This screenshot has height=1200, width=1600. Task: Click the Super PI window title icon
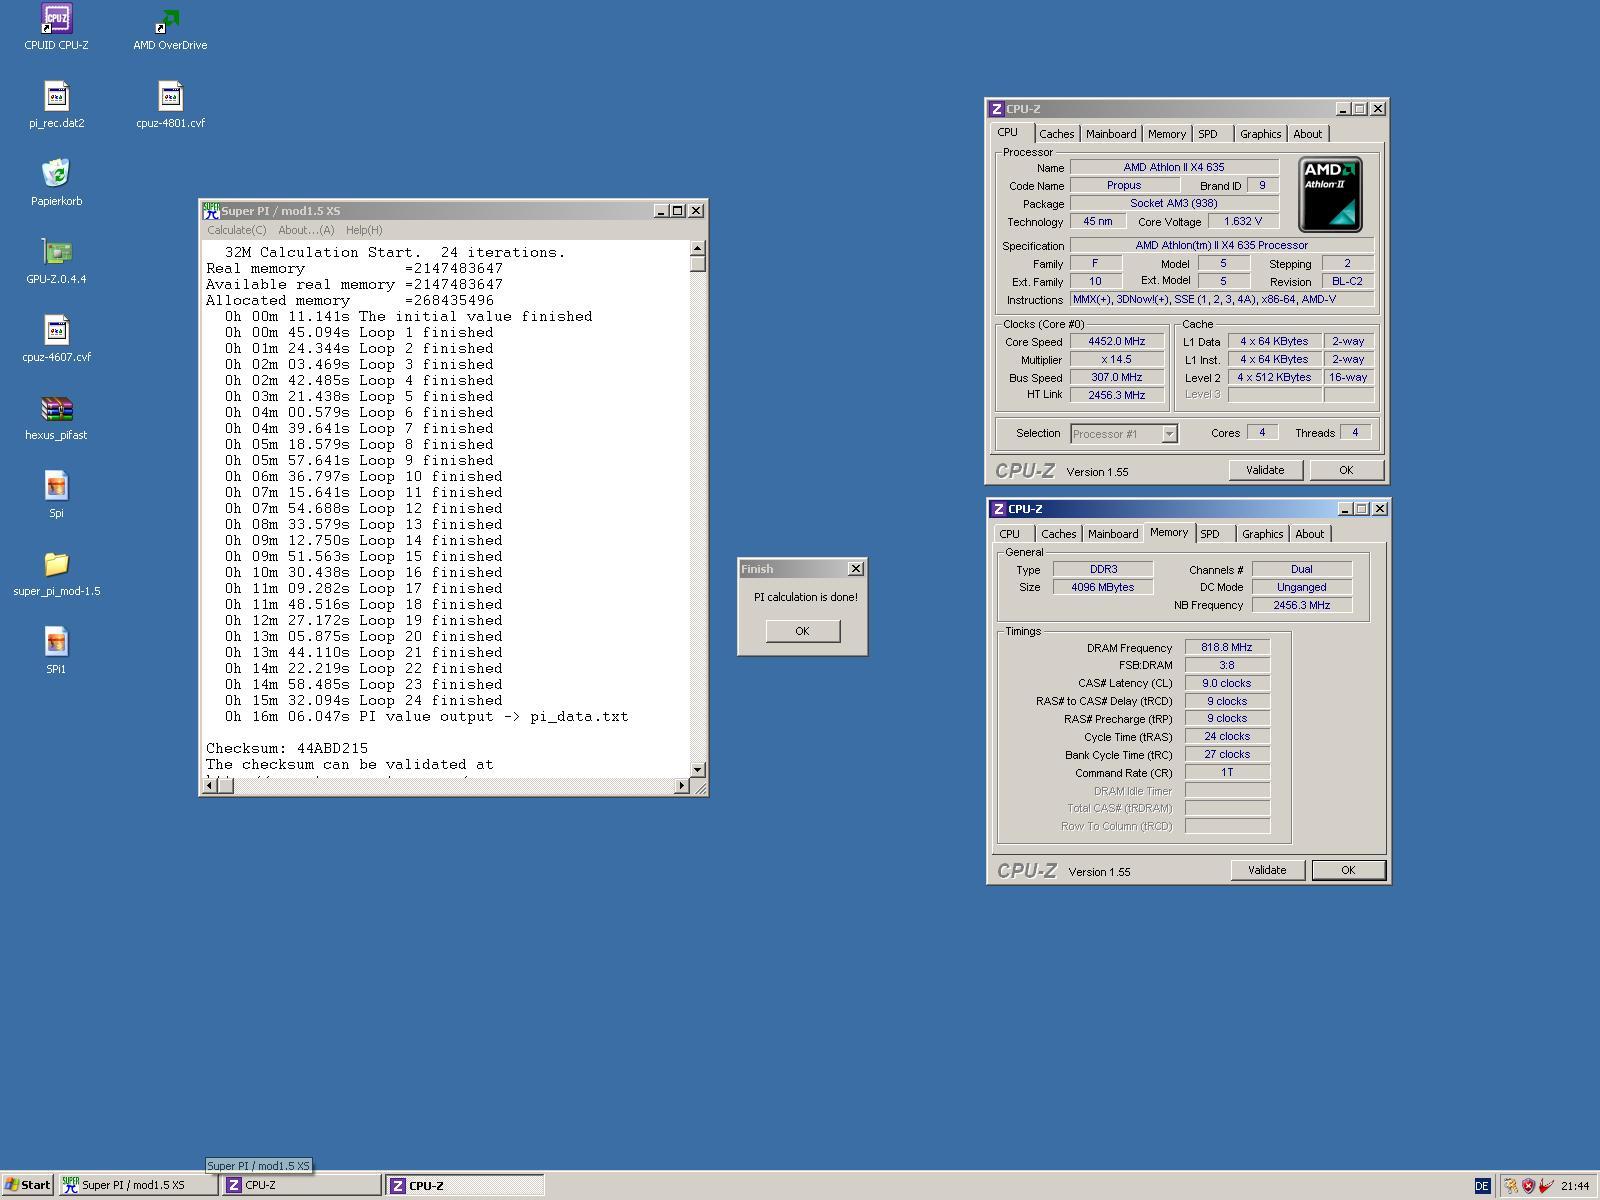pos(211,210)
